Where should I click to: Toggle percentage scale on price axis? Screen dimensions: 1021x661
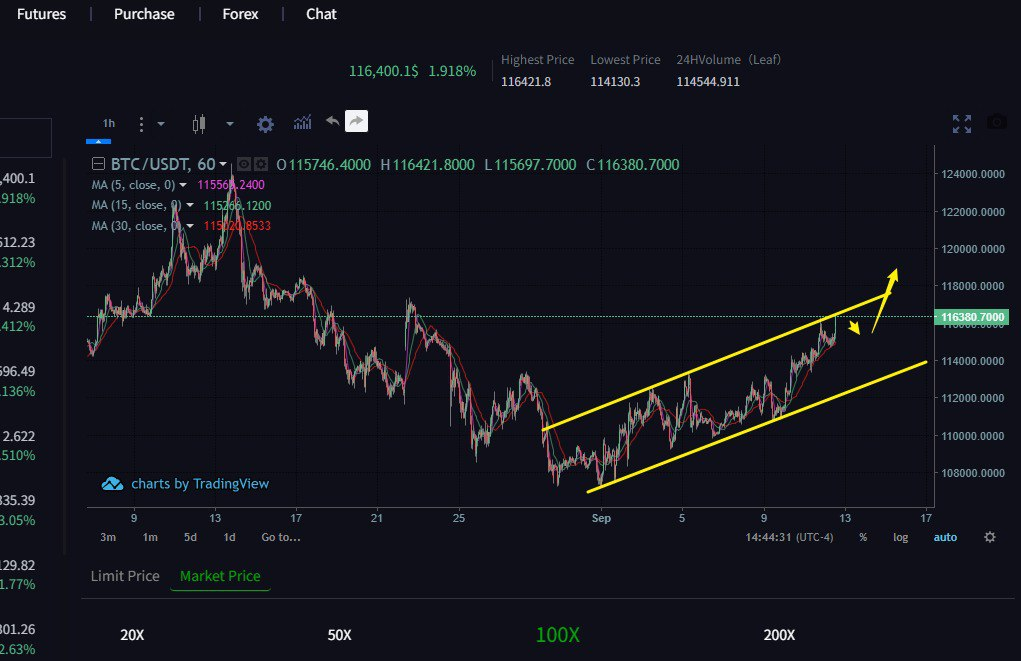862,537
